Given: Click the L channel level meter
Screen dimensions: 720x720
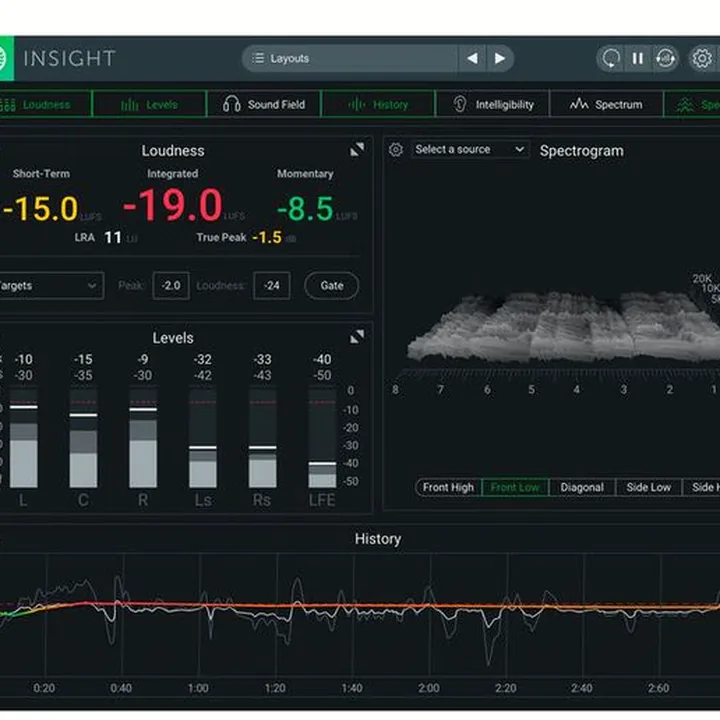Looking at the screenshot, I should [x=23, y=438].
